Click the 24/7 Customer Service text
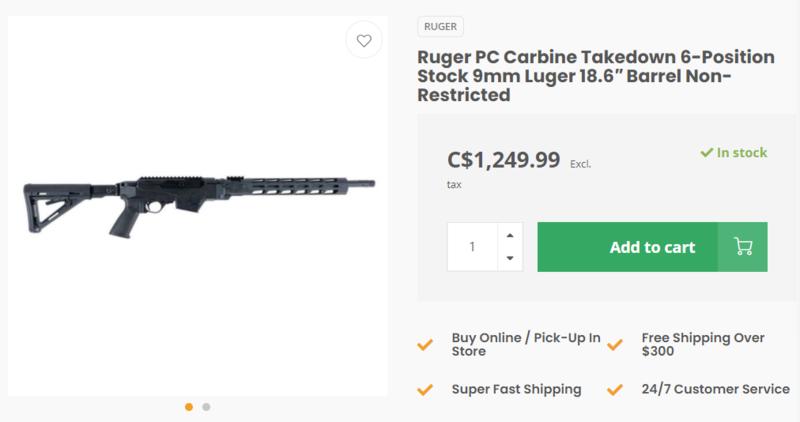 [715, 388]
